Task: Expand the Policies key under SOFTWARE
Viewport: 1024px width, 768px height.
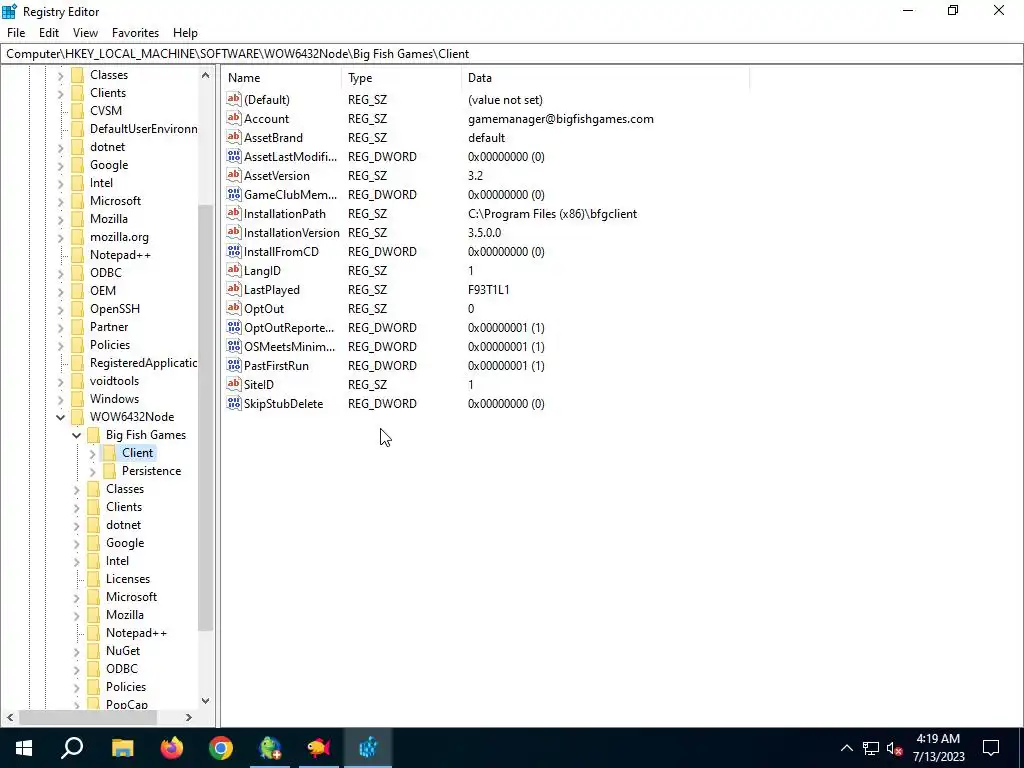Action: pyautogui.click(x=61, y=345)
